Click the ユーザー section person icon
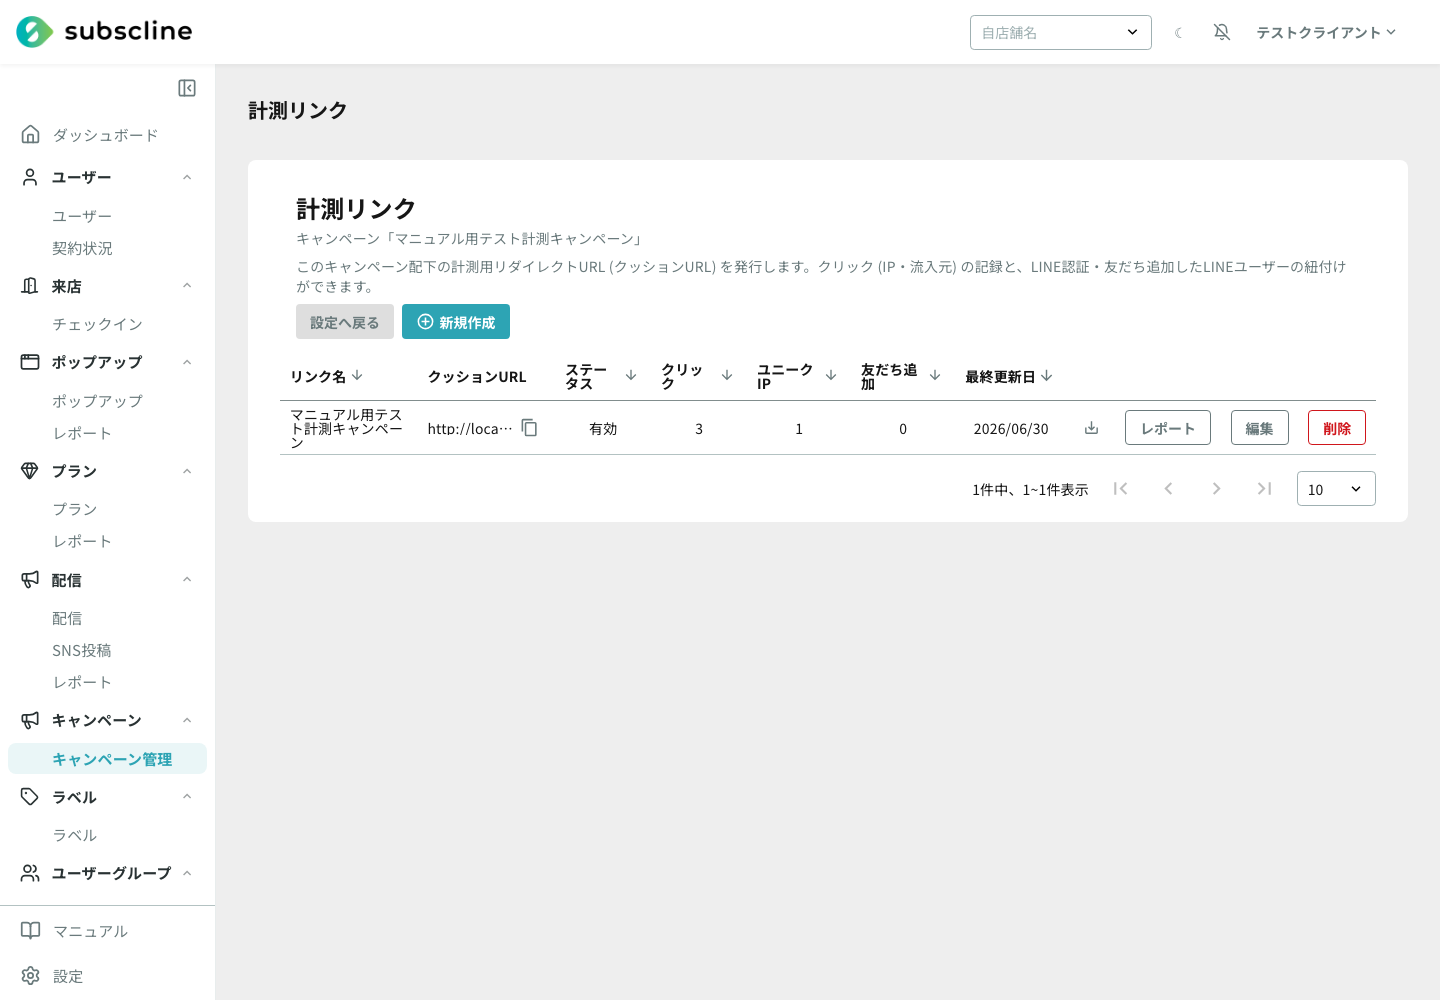This screenshot has width=1440, height=1000. point(30,177)
